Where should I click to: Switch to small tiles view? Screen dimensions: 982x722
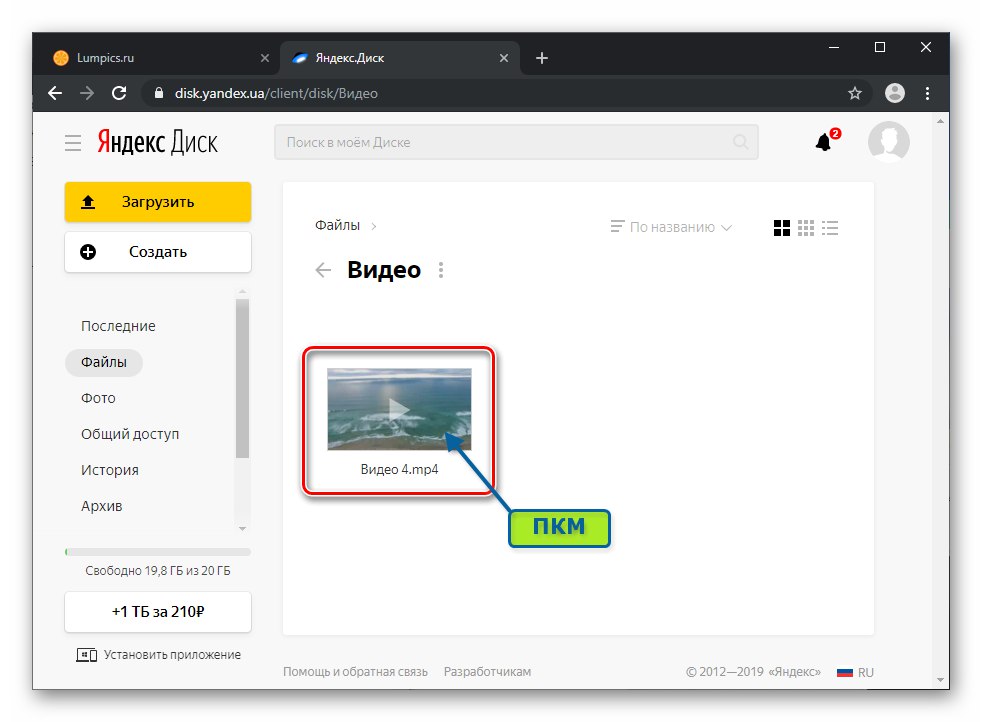pyautogui.click(x=806, y=228)
